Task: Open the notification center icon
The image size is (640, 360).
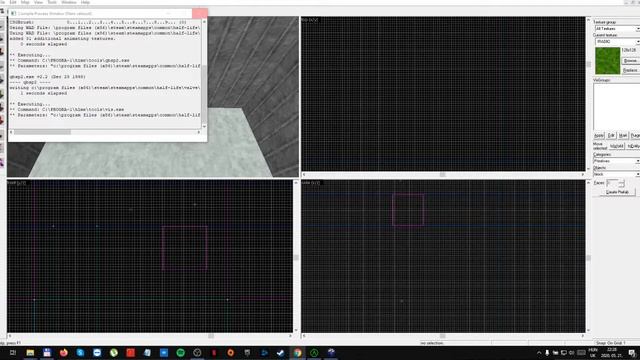Action: (632, 353)
